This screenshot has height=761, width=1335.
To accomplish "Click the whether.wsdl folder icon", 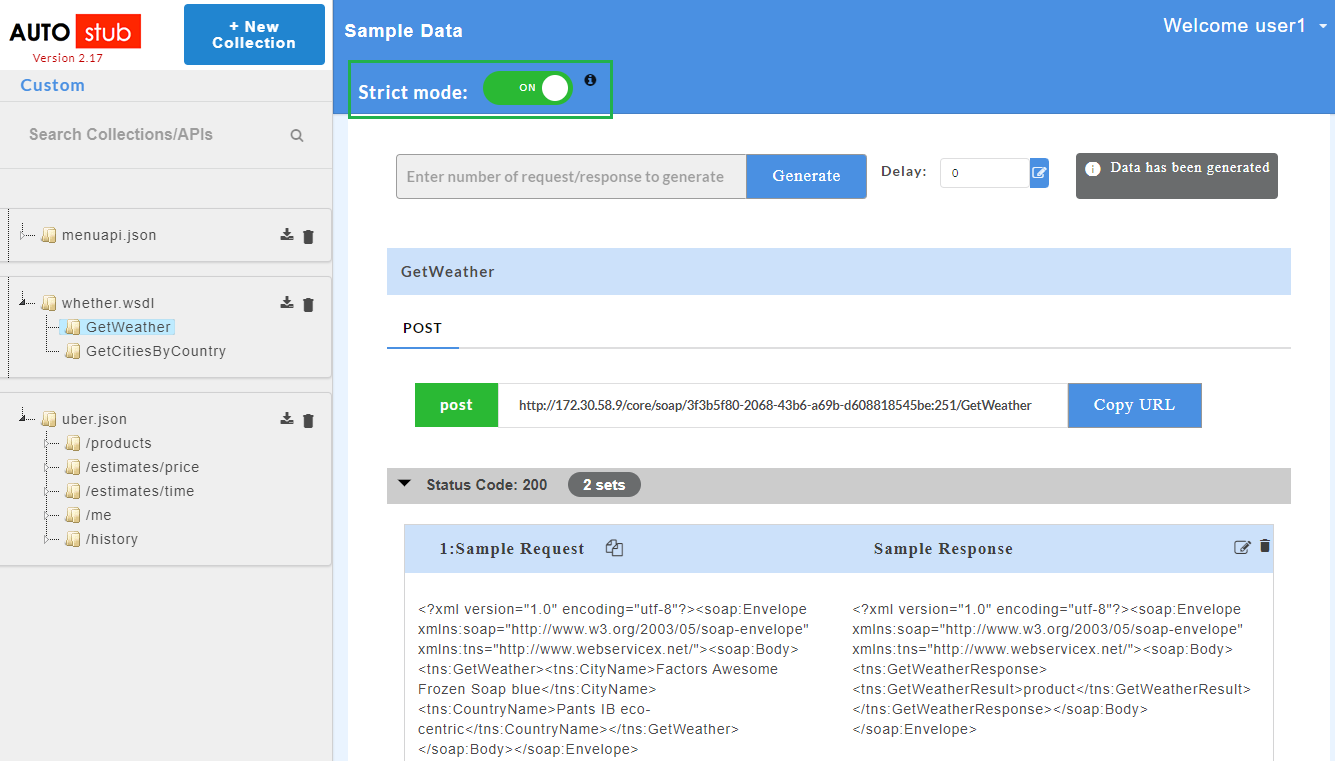I will coord(48,303).
